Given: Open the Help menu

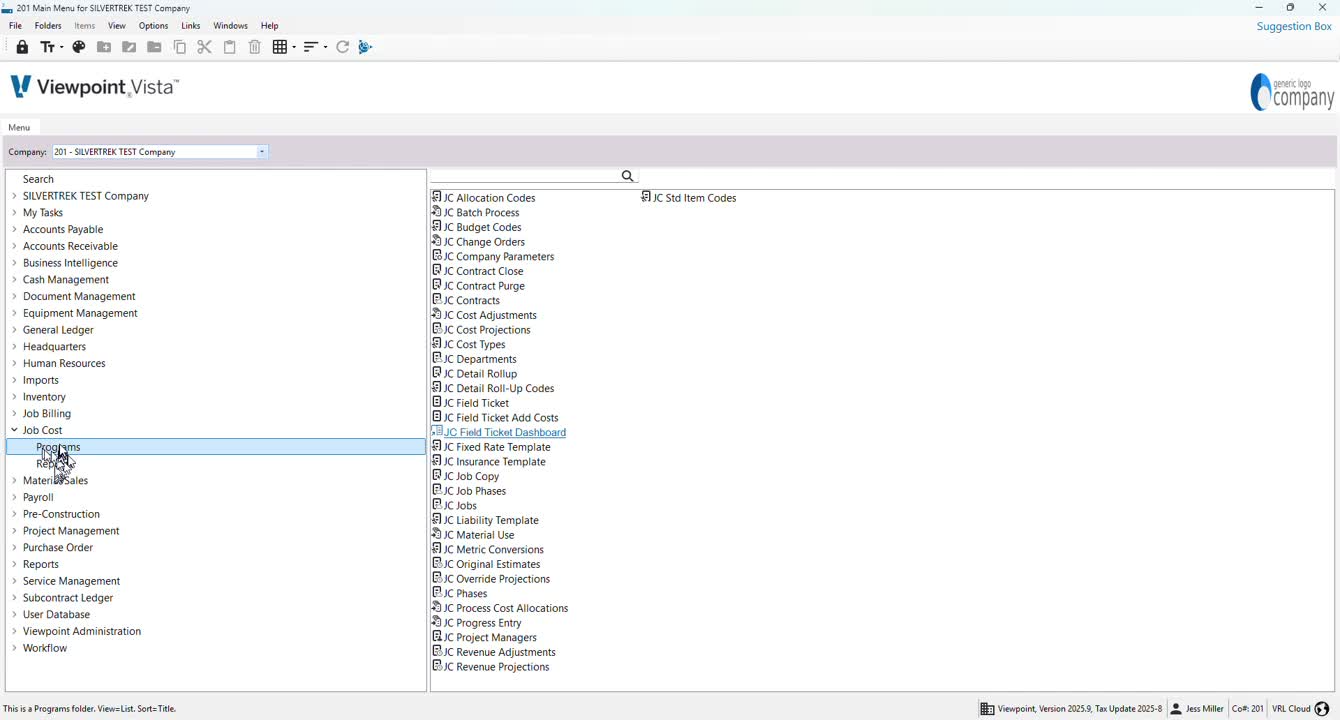Looking at the screenshot, I should point(270,26).
